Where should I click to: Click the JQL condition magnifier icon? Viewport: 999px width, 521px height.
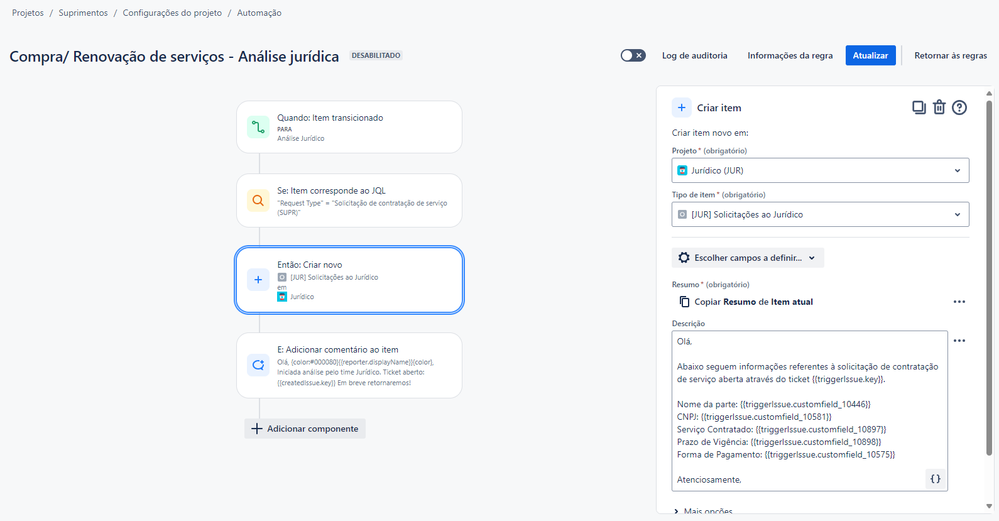(258, 201)
